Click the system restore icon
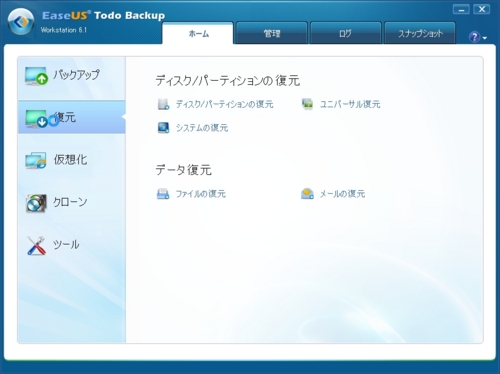Screen dimensions: 500x374 tap(163, 128)
